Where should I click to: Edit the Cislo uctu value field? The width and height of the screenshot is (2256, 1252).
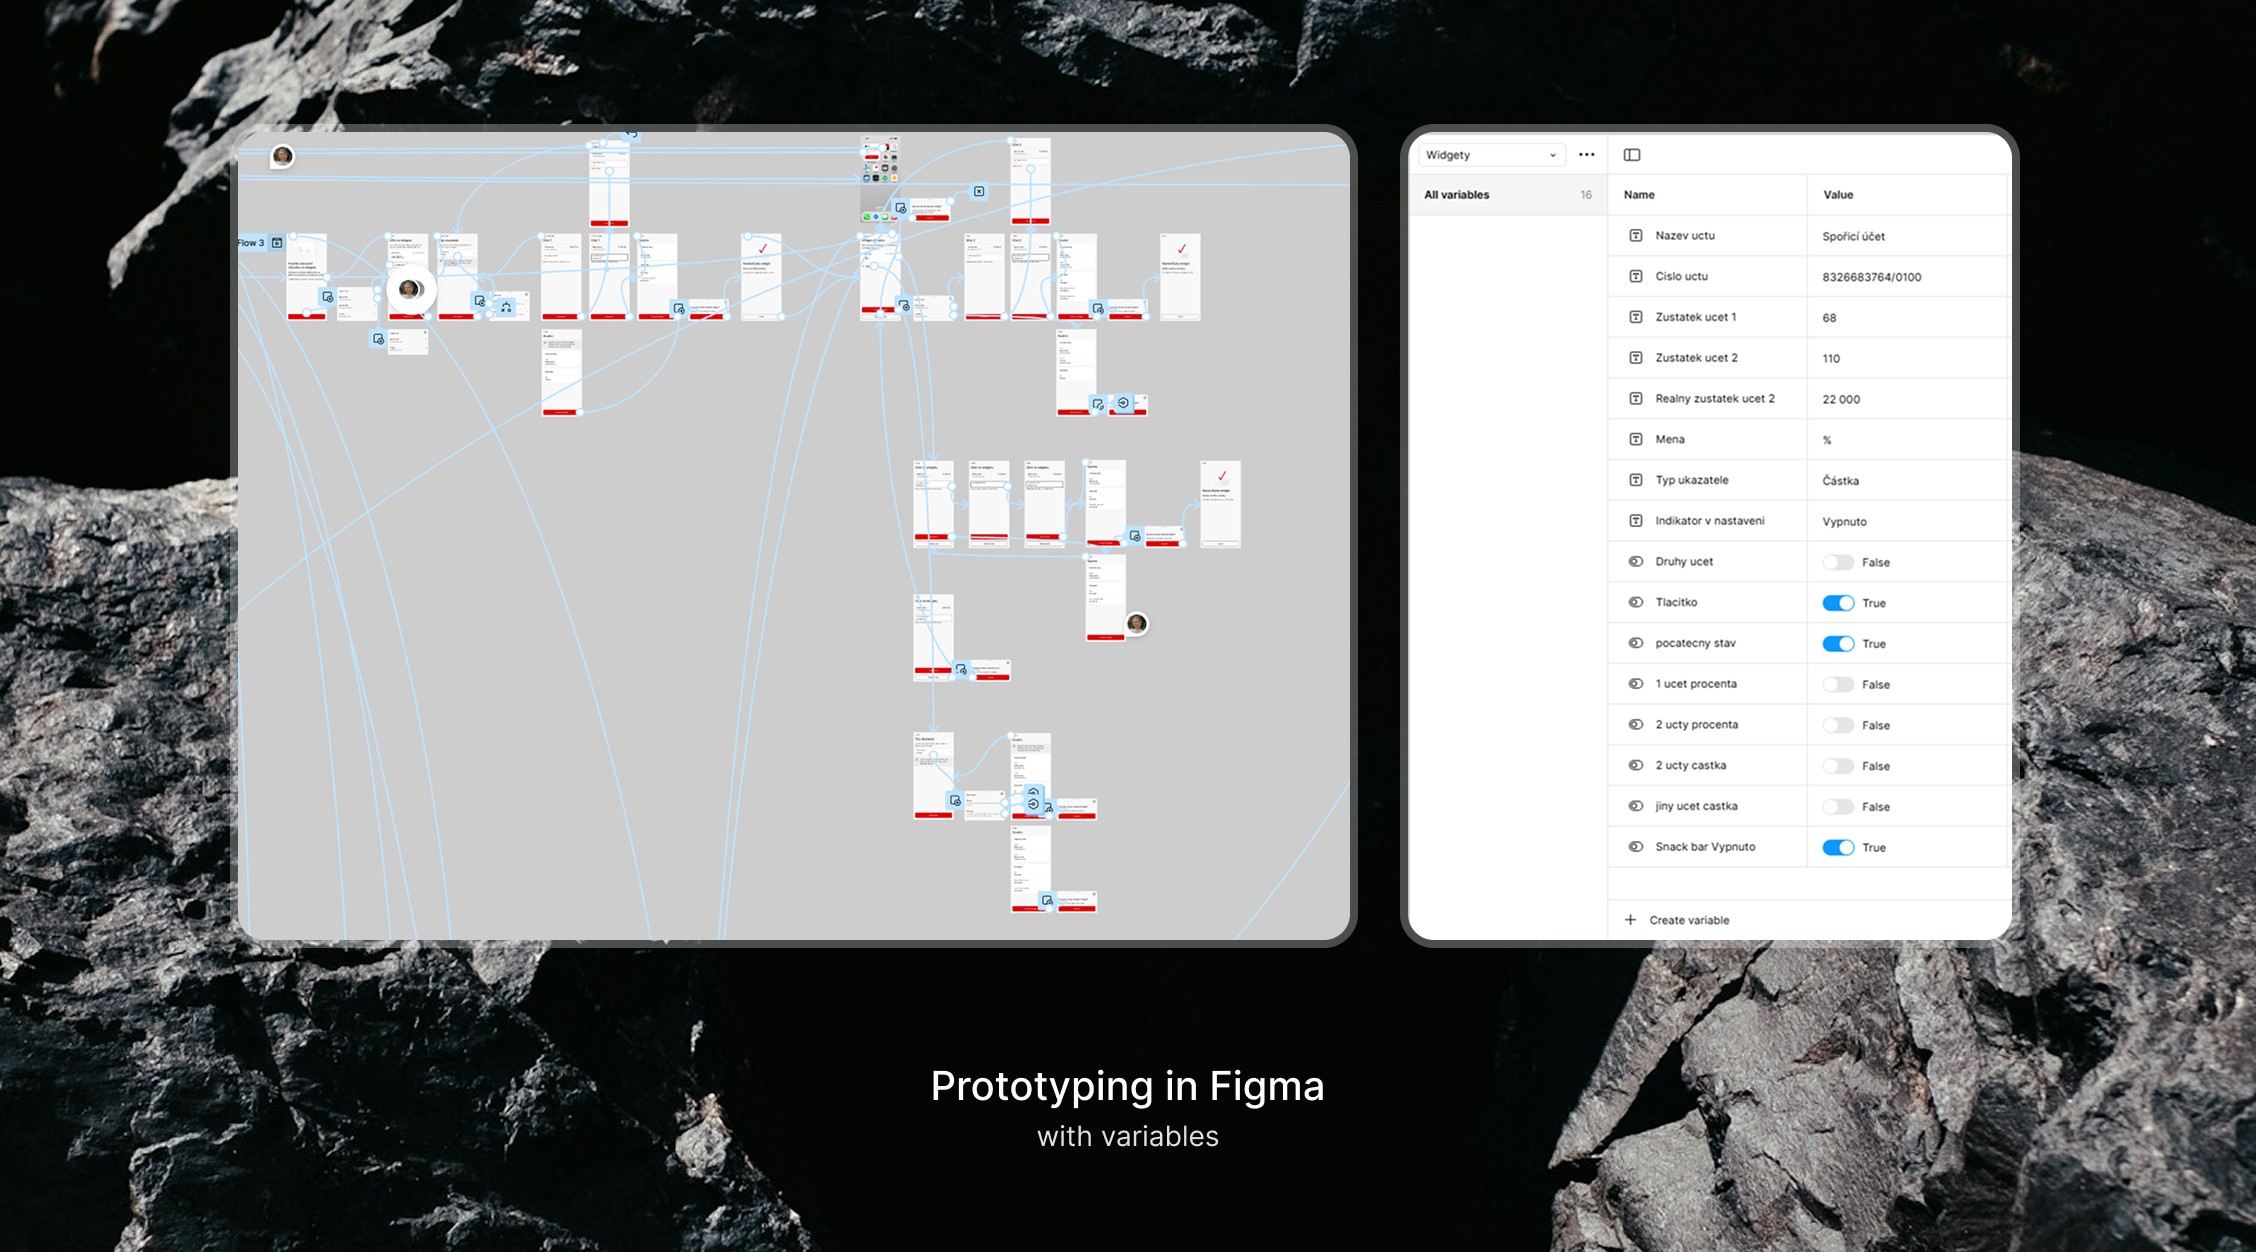point(1871,277)
